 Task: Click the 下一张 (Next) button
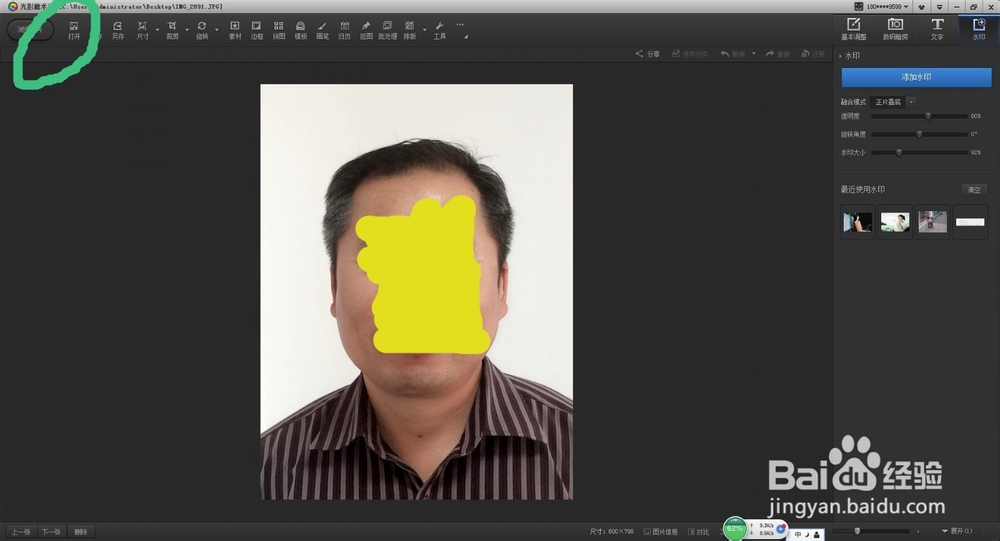(51, 531)
